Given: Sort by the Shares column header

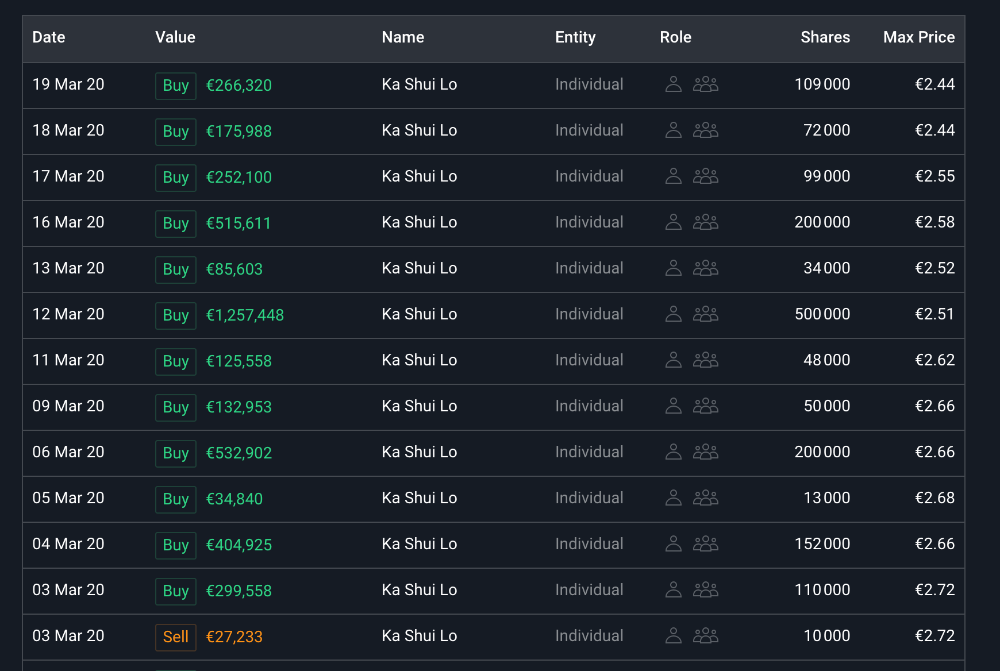Looking at the screenshot, I should coord(825,38).
